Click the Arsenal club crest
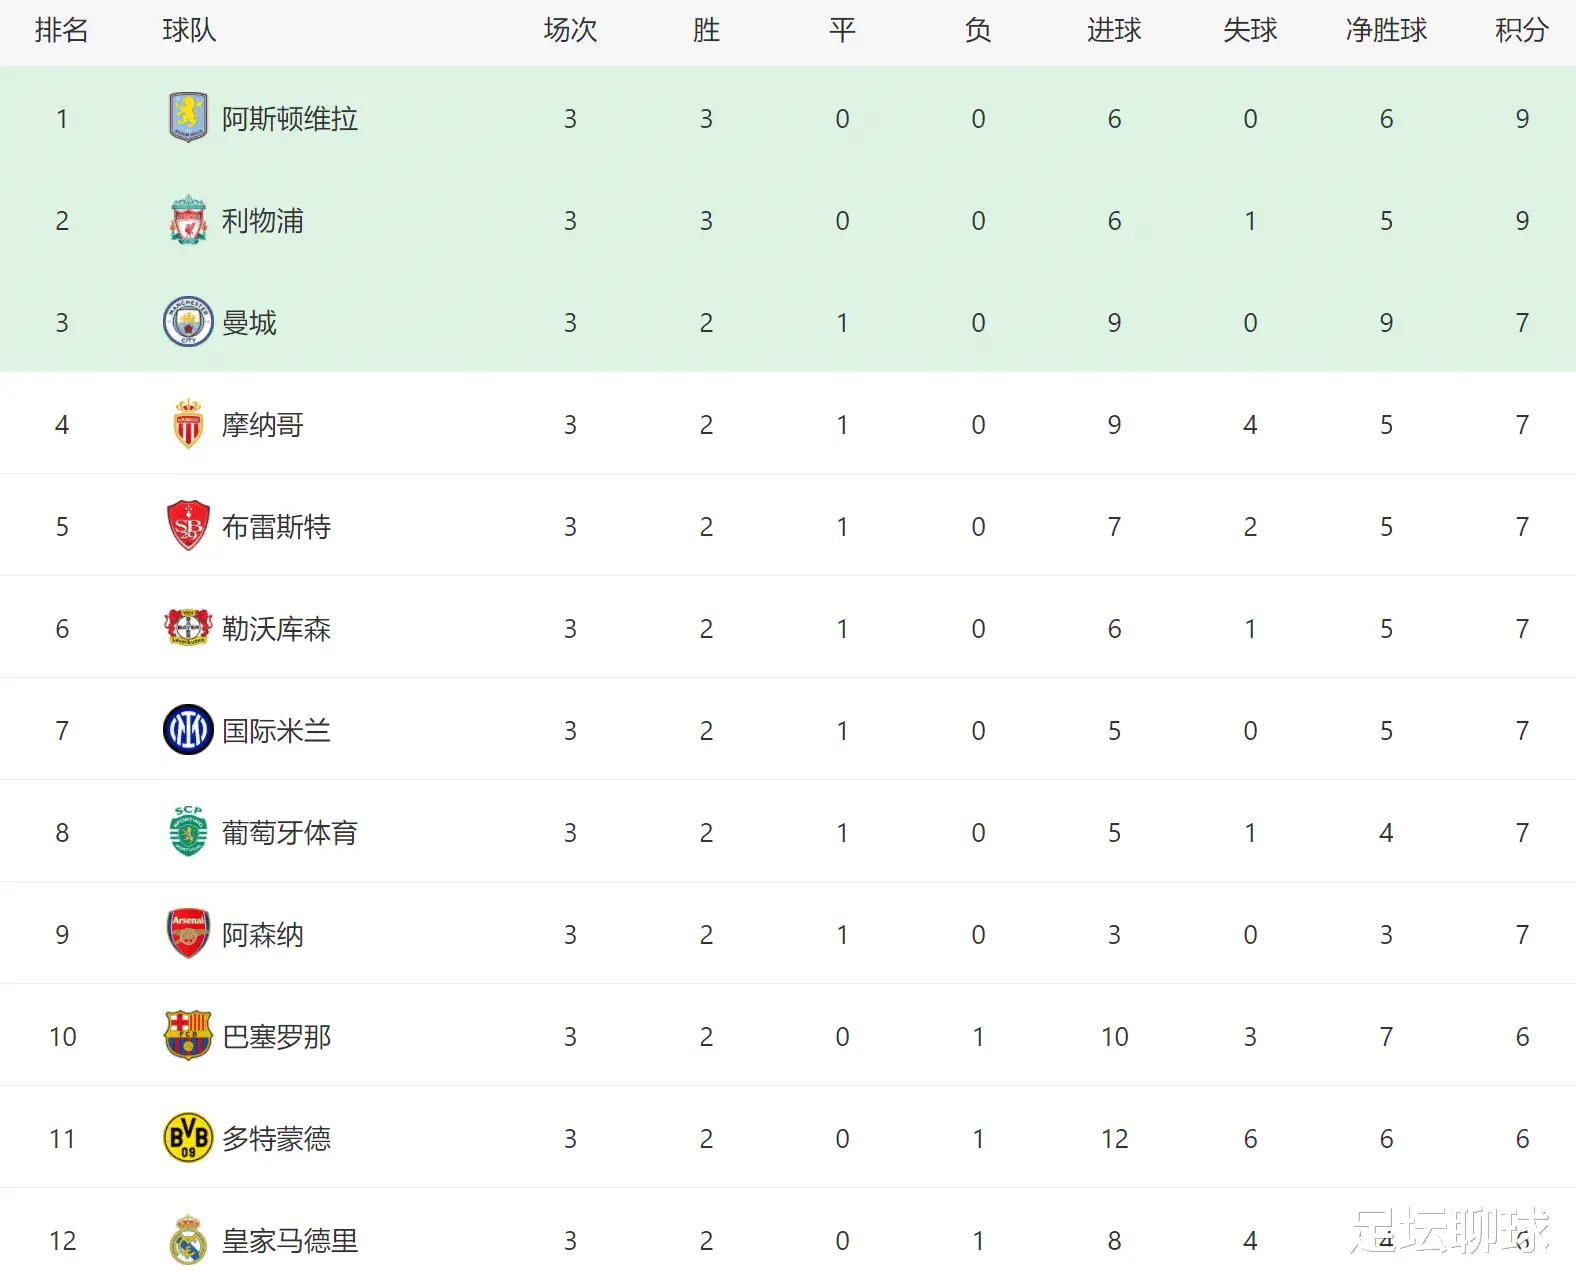 coord(188,934)
